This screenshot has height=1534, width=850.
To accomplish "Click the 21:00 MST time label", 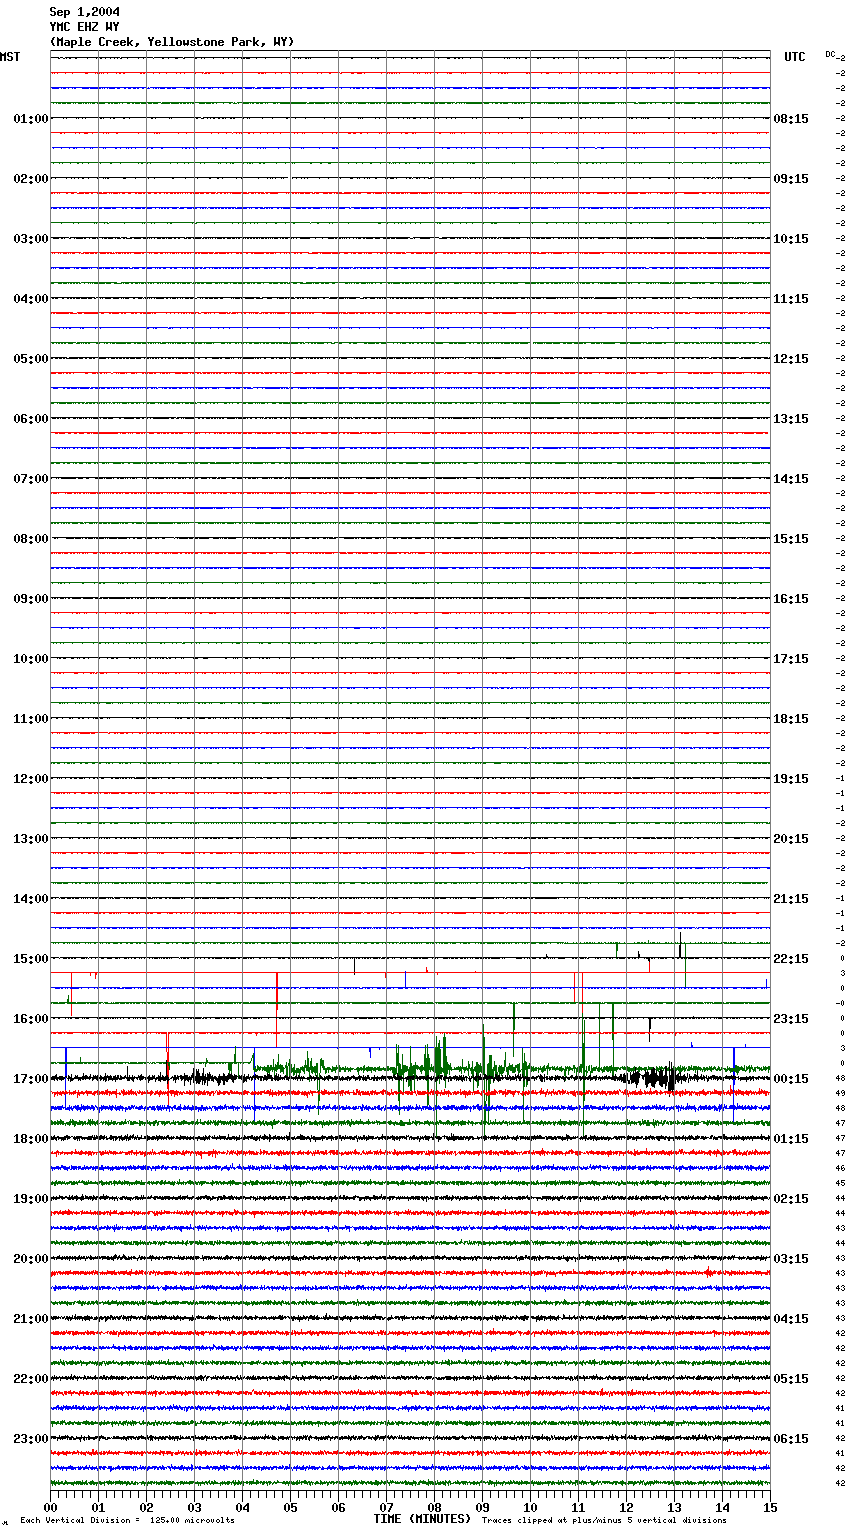I will (30, 1319).
